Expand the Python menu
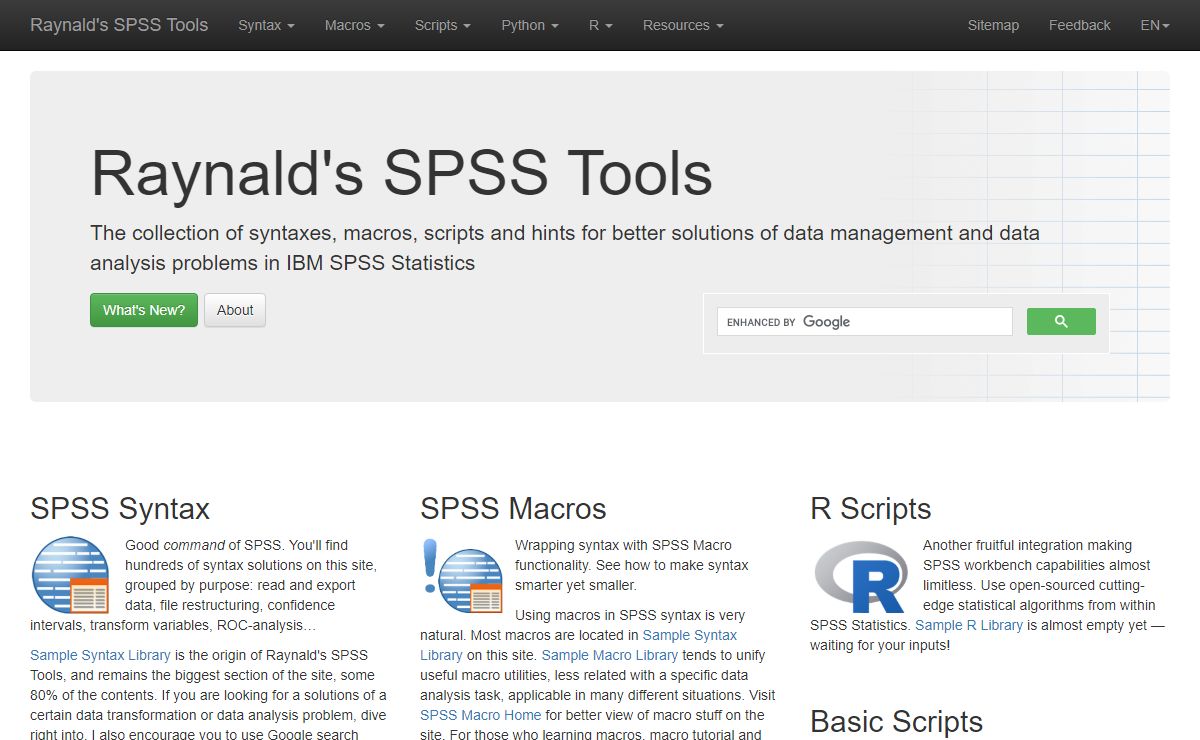 530,25
